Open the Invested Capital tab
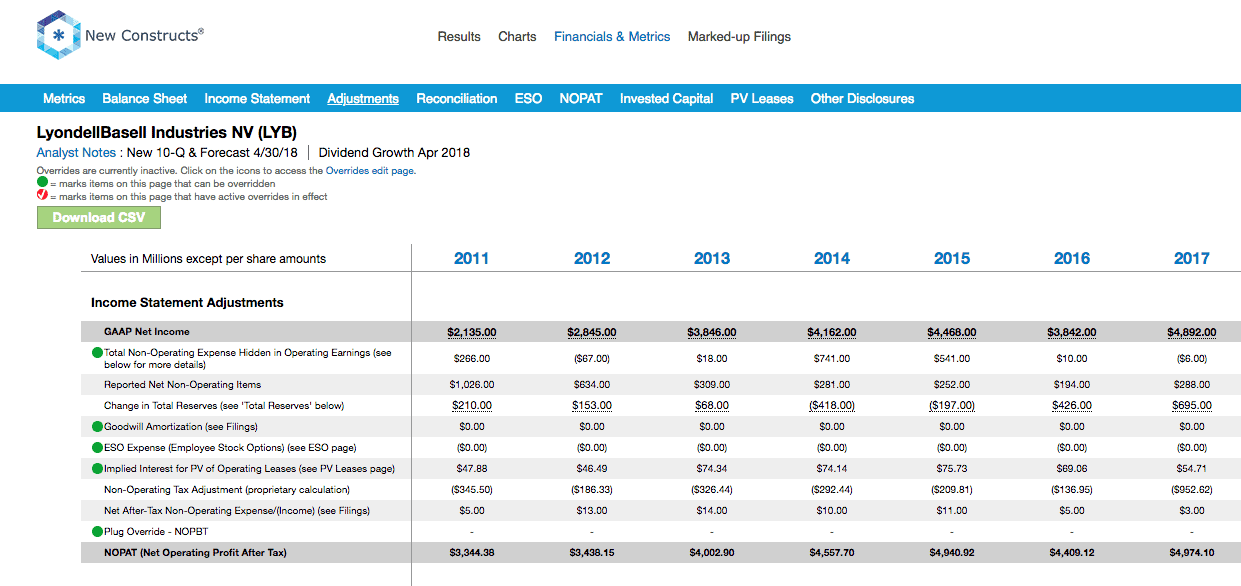1241x586 pixels. [x=666, y=99]
